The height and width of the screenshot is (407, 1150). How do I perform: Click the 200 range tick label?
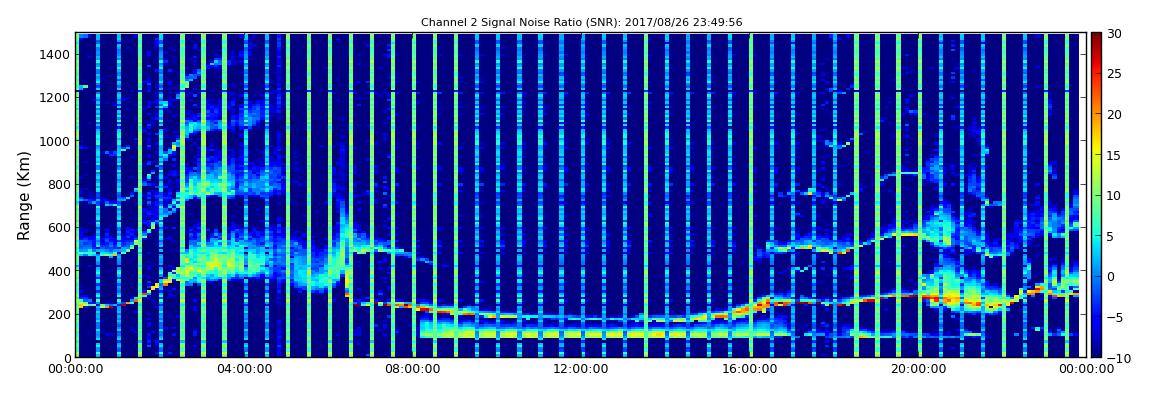click(59, 314)
